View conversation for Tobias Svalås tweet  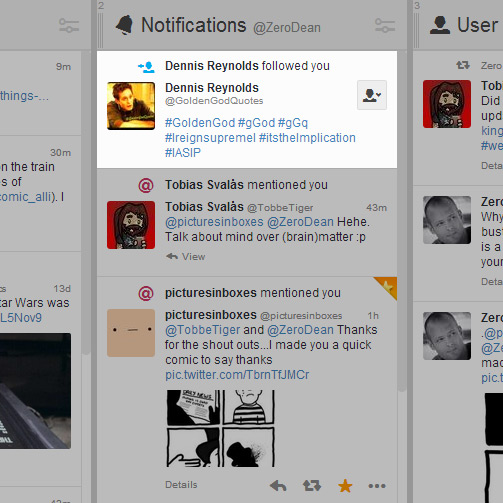coord(186,257)
